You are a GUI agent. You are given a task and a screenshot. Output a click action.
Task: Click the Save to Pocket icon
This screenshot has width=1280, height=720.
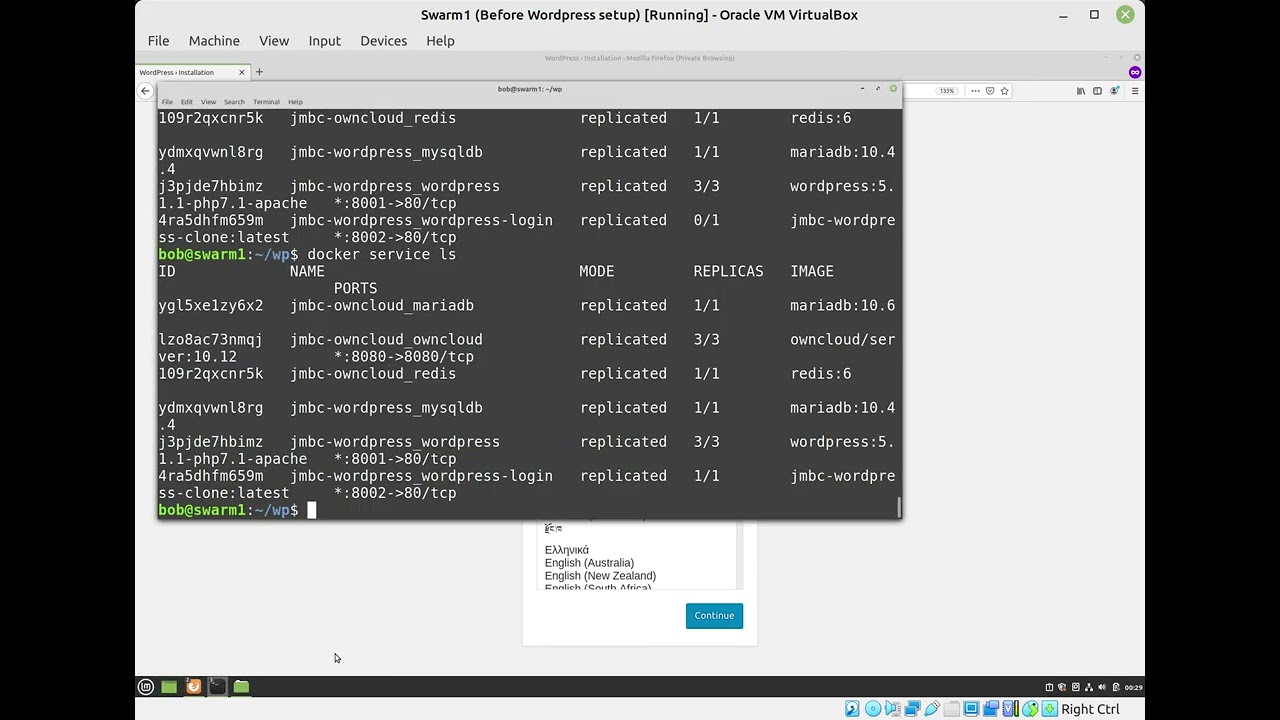tap(990, 91)
